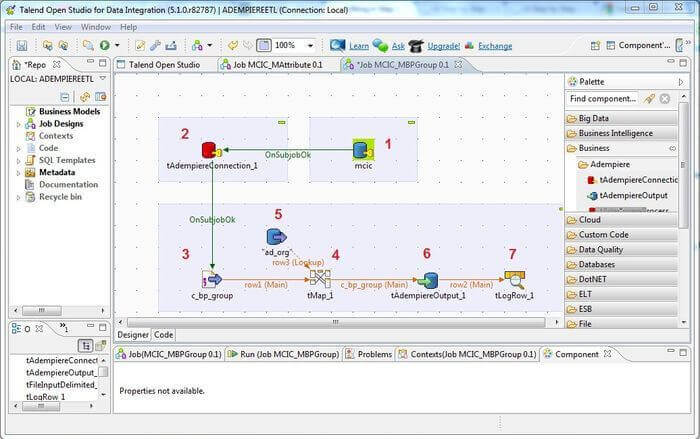Select the tAdempiereConnection_1 component icon
This screenshot has height=439, width=700.
pyautogui.click(x=210, y=150)
